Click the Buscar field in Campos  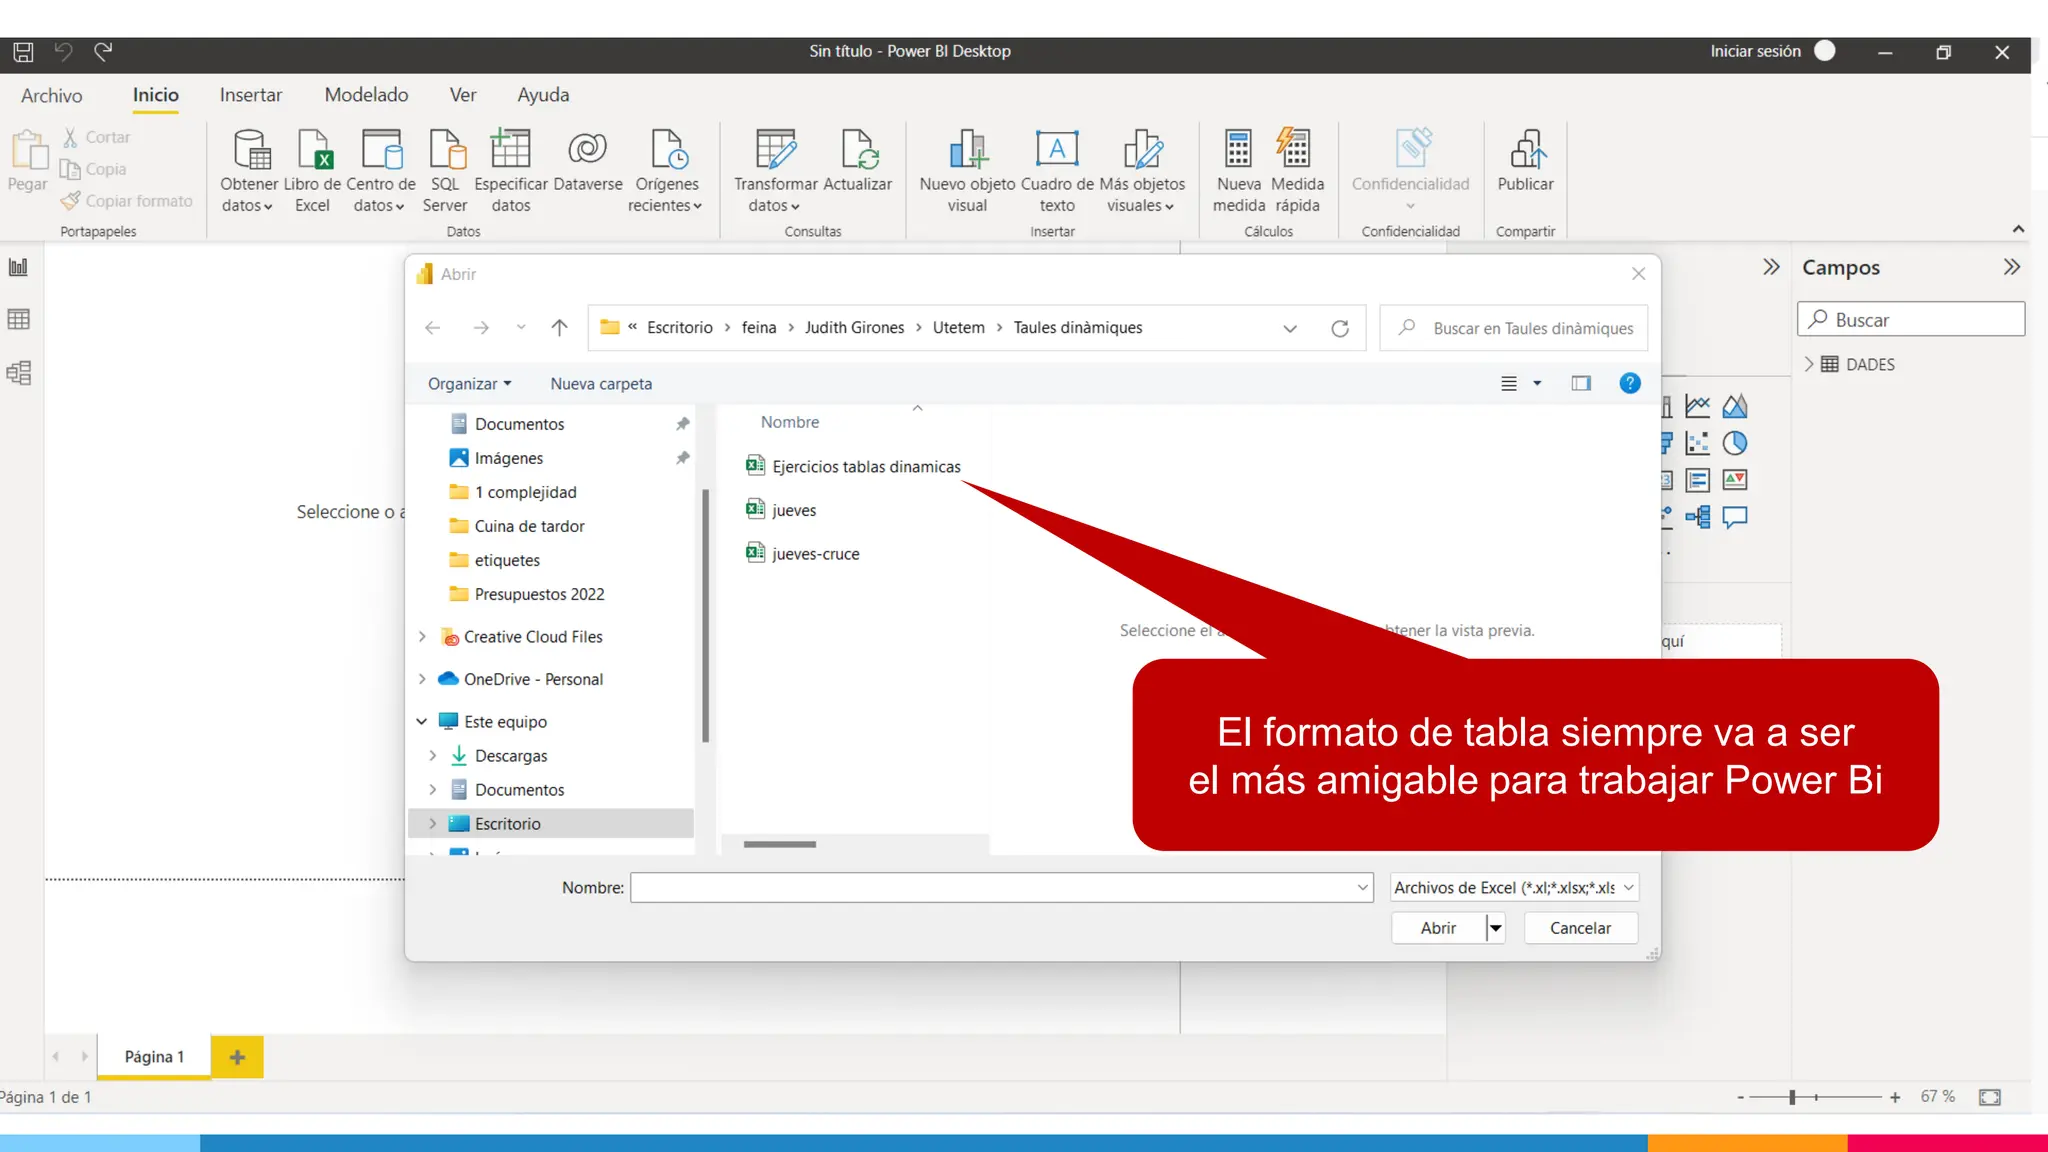[1911, 320]
